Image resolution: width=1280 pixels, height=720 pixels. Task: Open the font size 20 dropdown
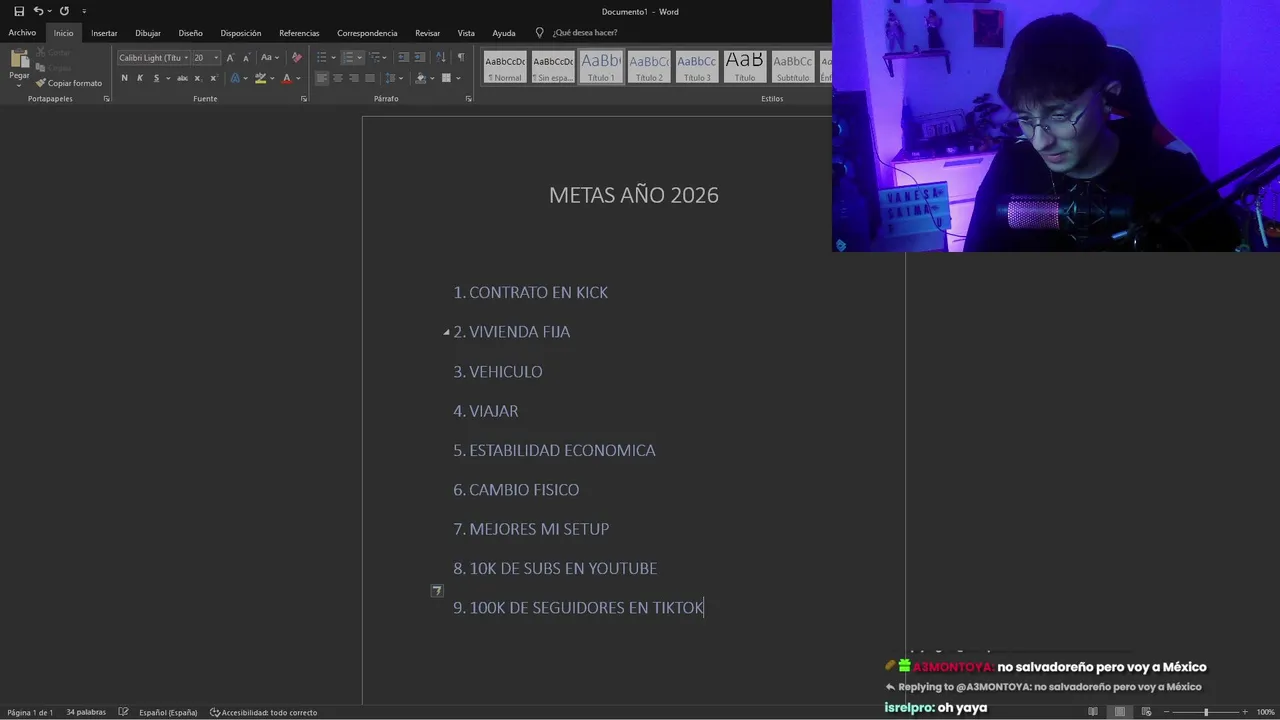tap(215, 58)
